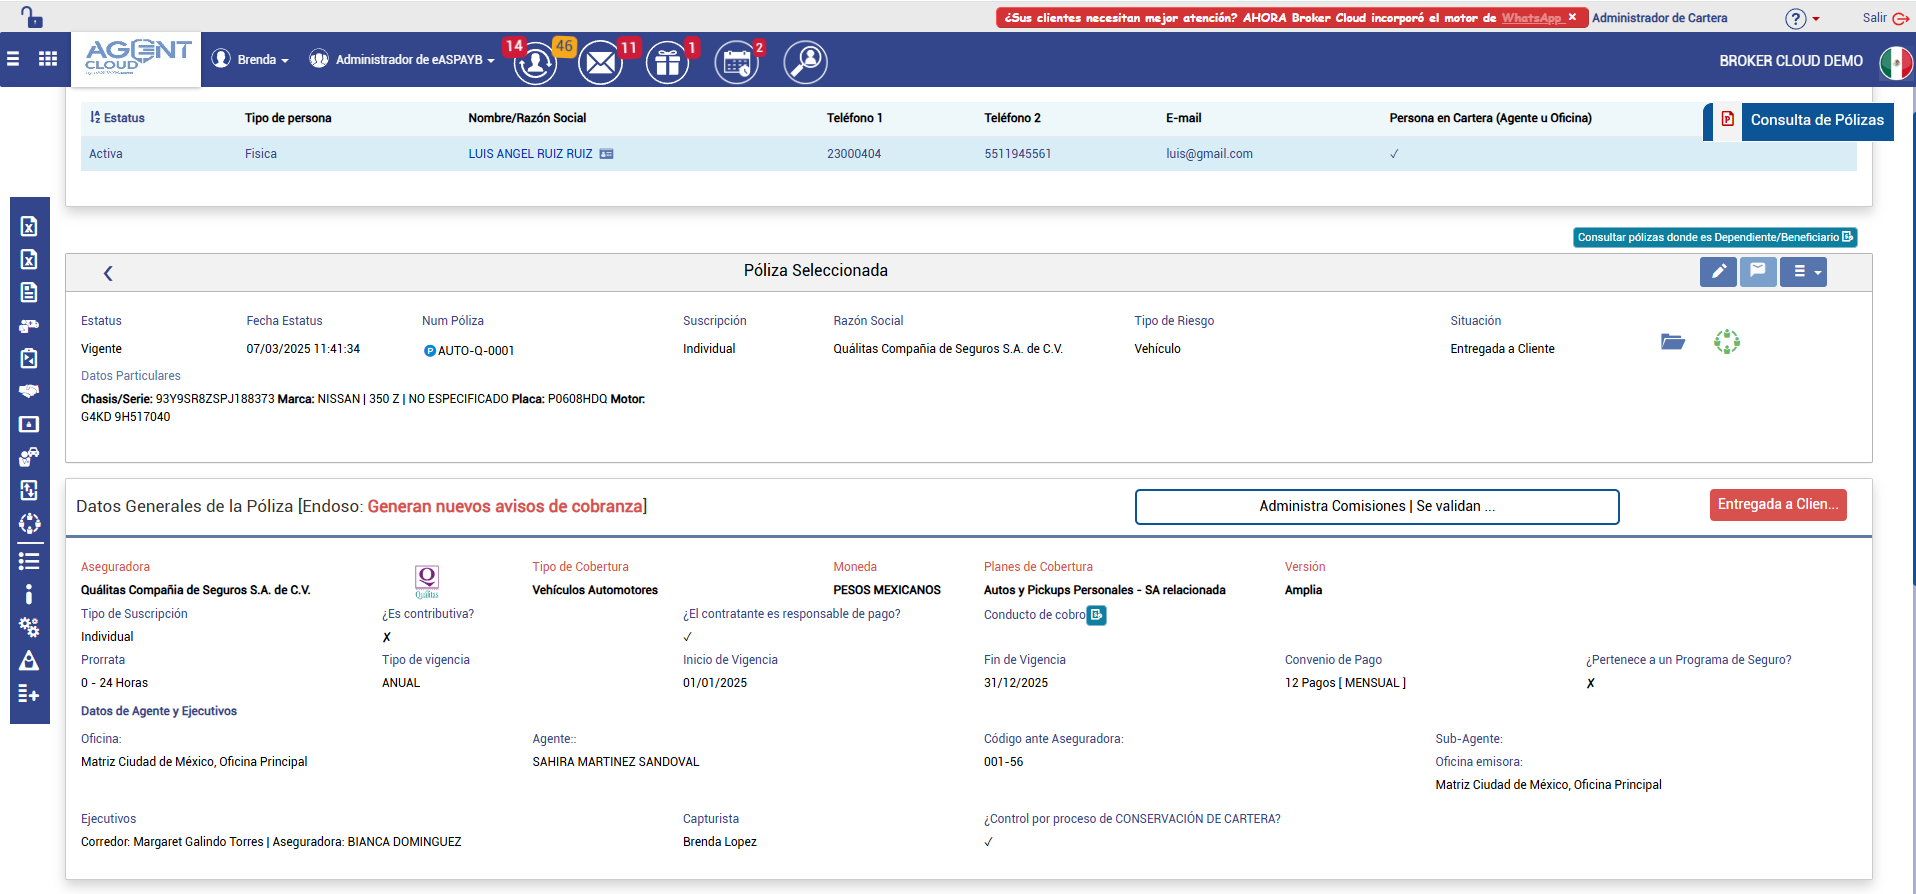1916x894 pixels.
Task: Open the document sheet sidebar icon
Action: [29, 292]
